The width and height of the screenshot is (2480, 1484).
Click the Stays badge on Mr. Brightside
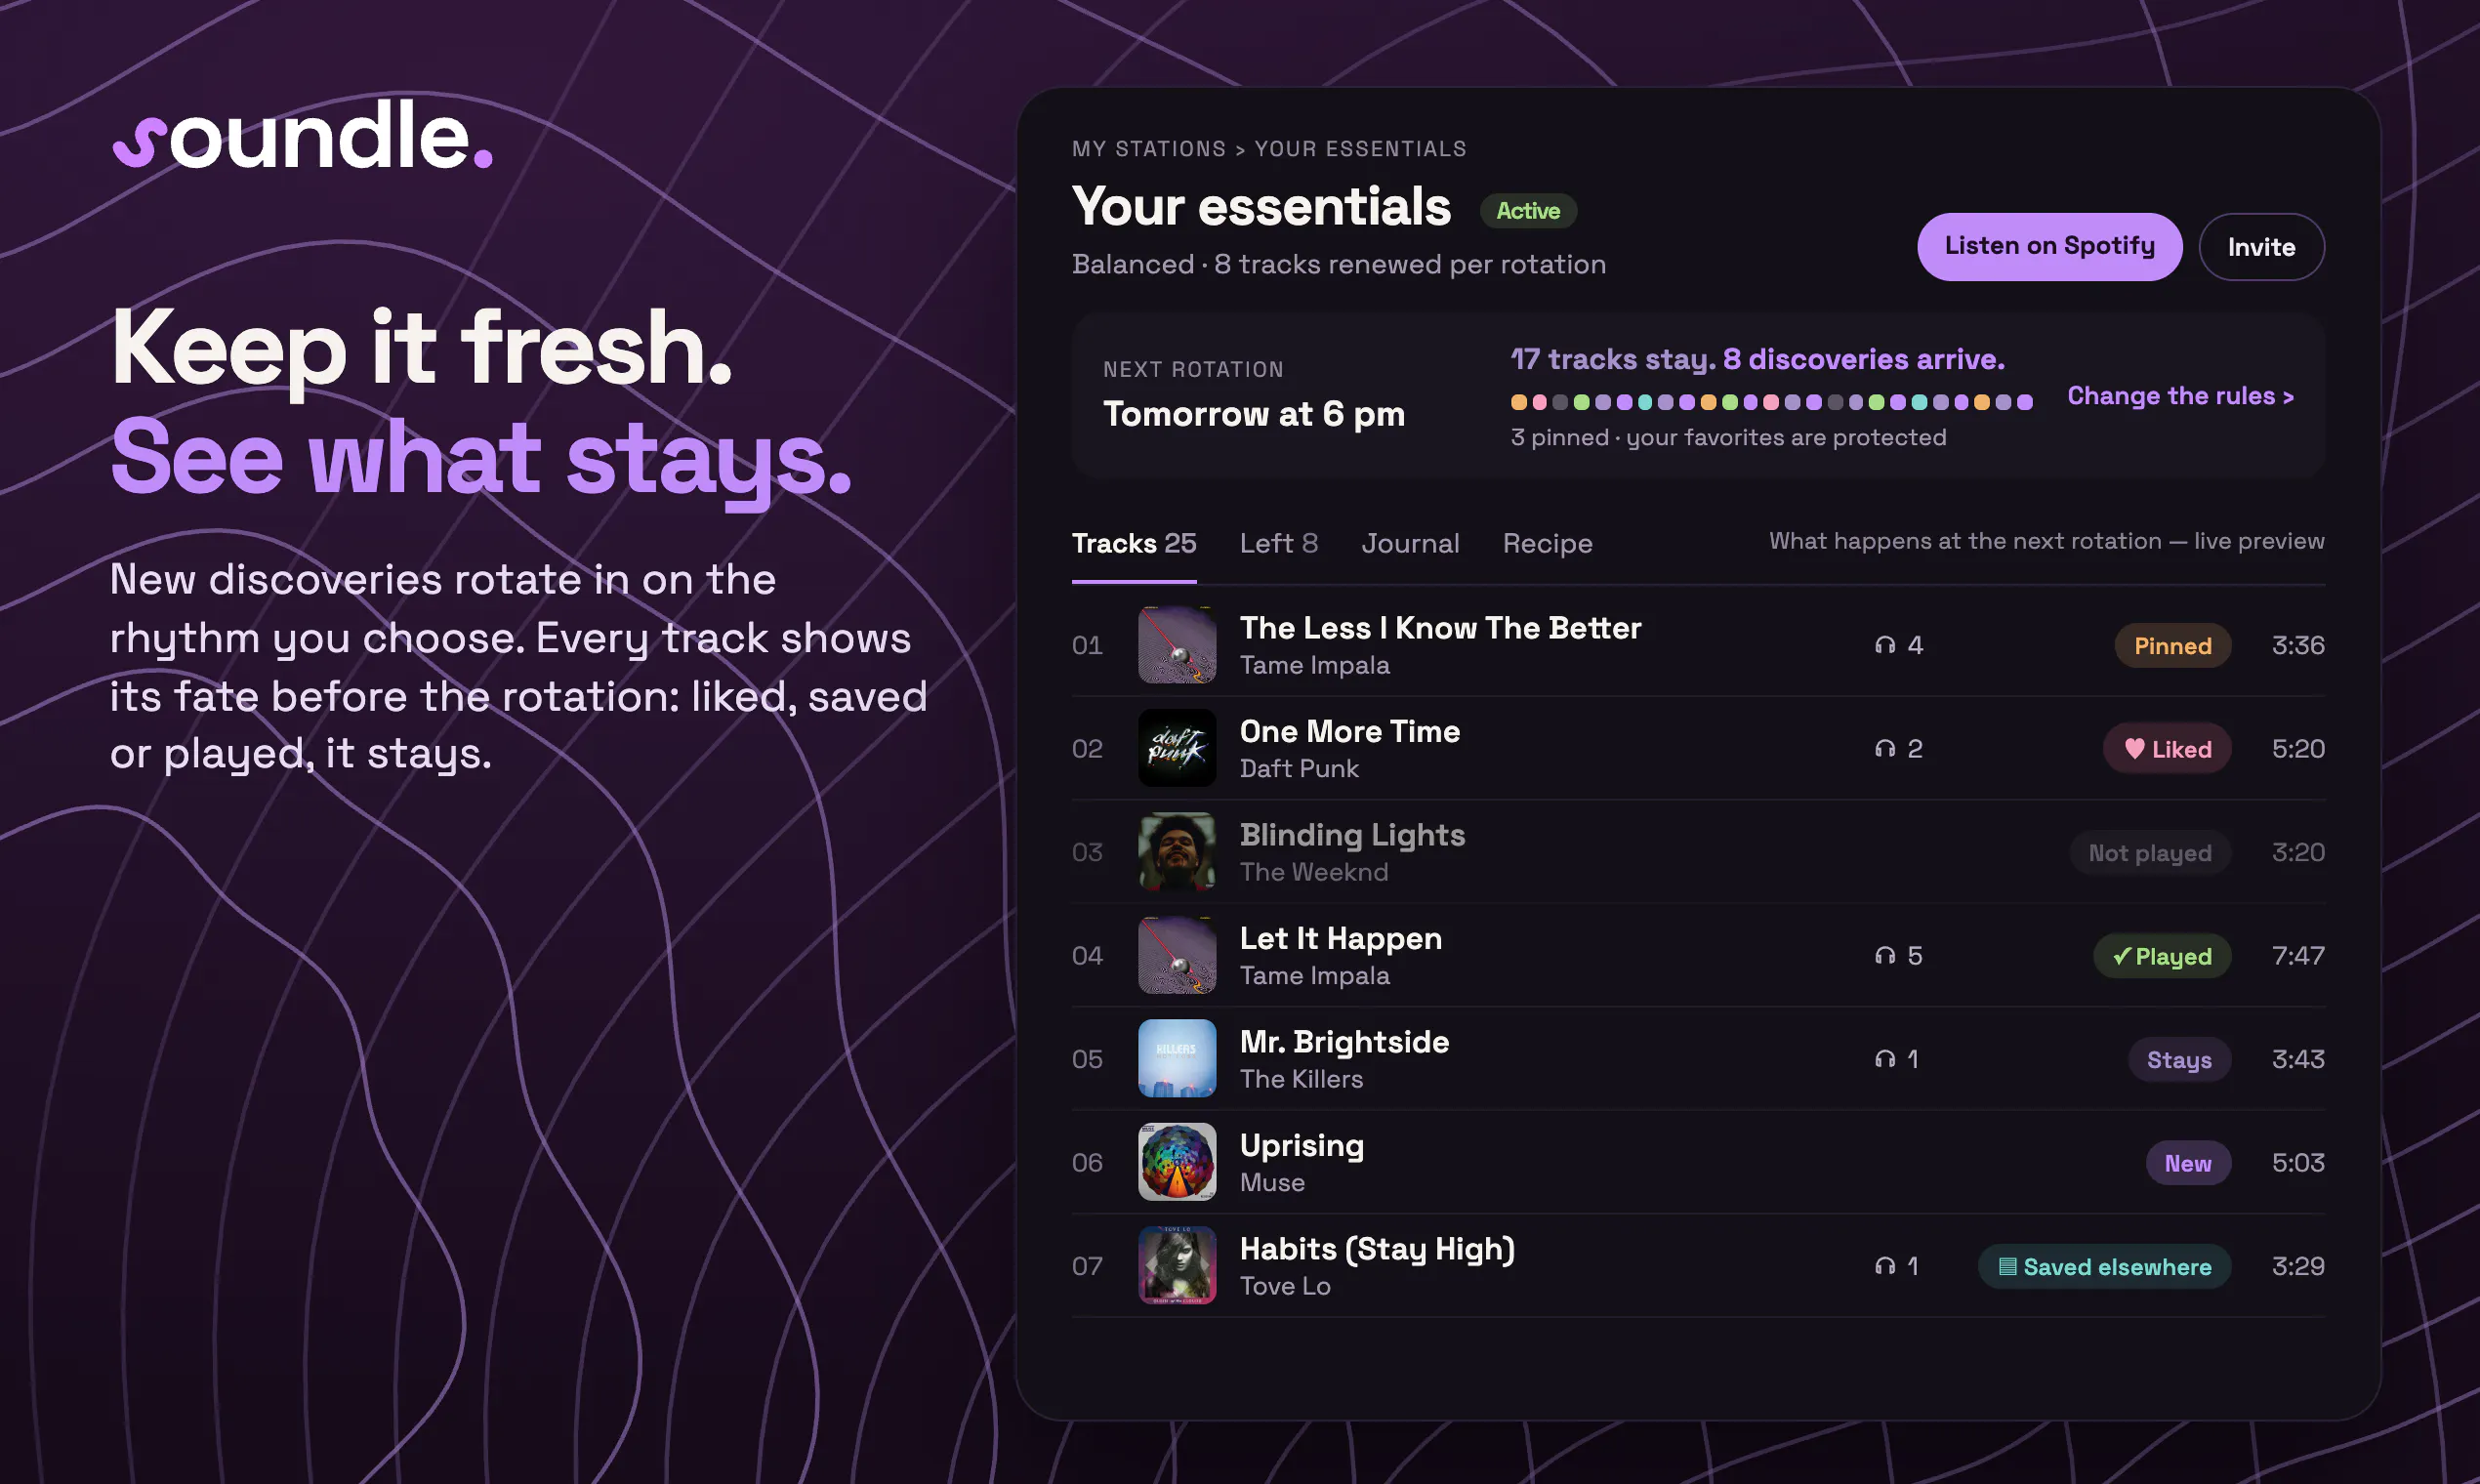[x=2179, y=1060]
